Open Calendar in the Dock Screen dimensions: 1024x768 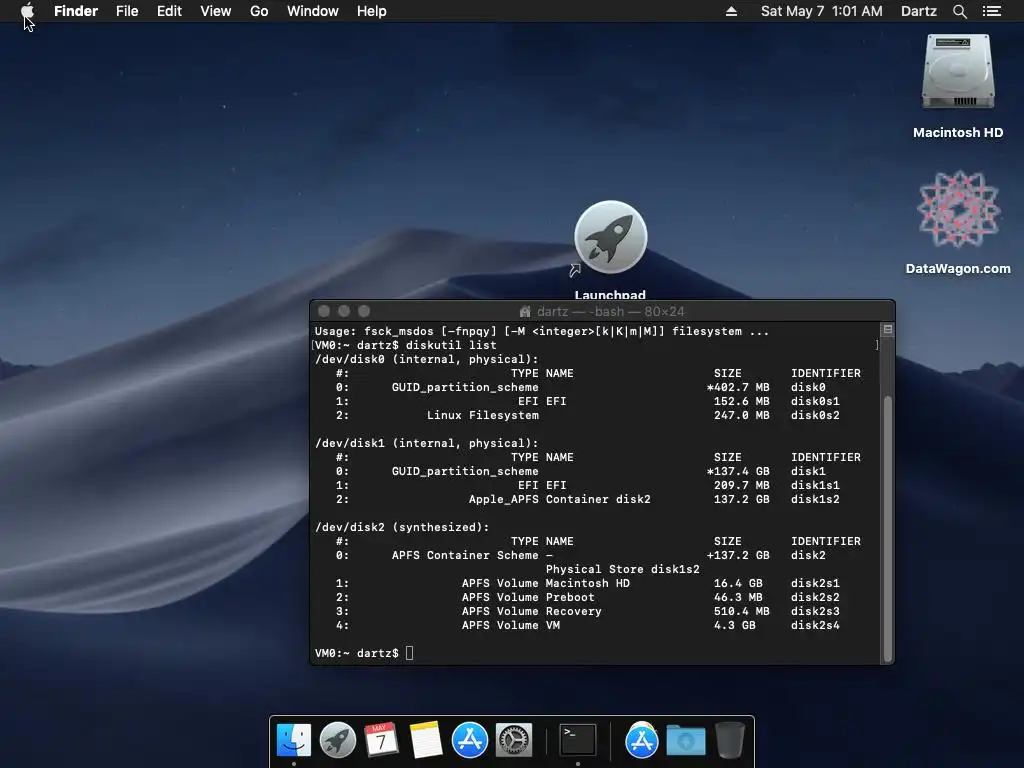381,740
